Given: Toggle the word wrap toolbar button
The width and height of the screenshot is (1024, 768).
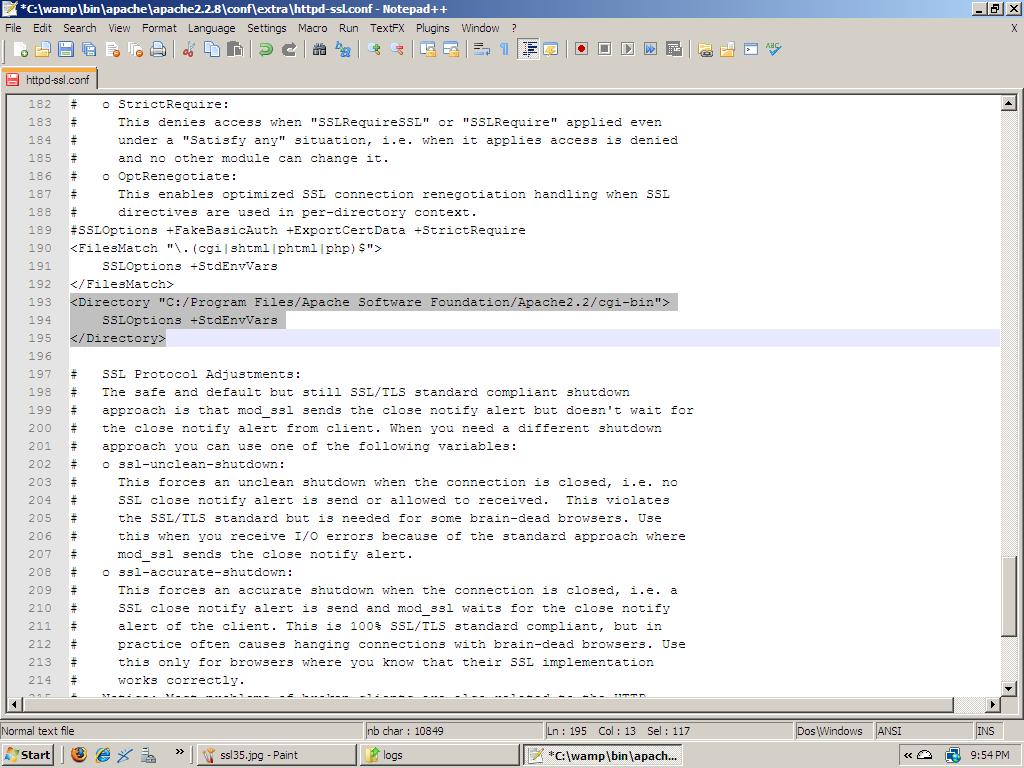Looking at the screenshot, I should [x=482, y=49].
